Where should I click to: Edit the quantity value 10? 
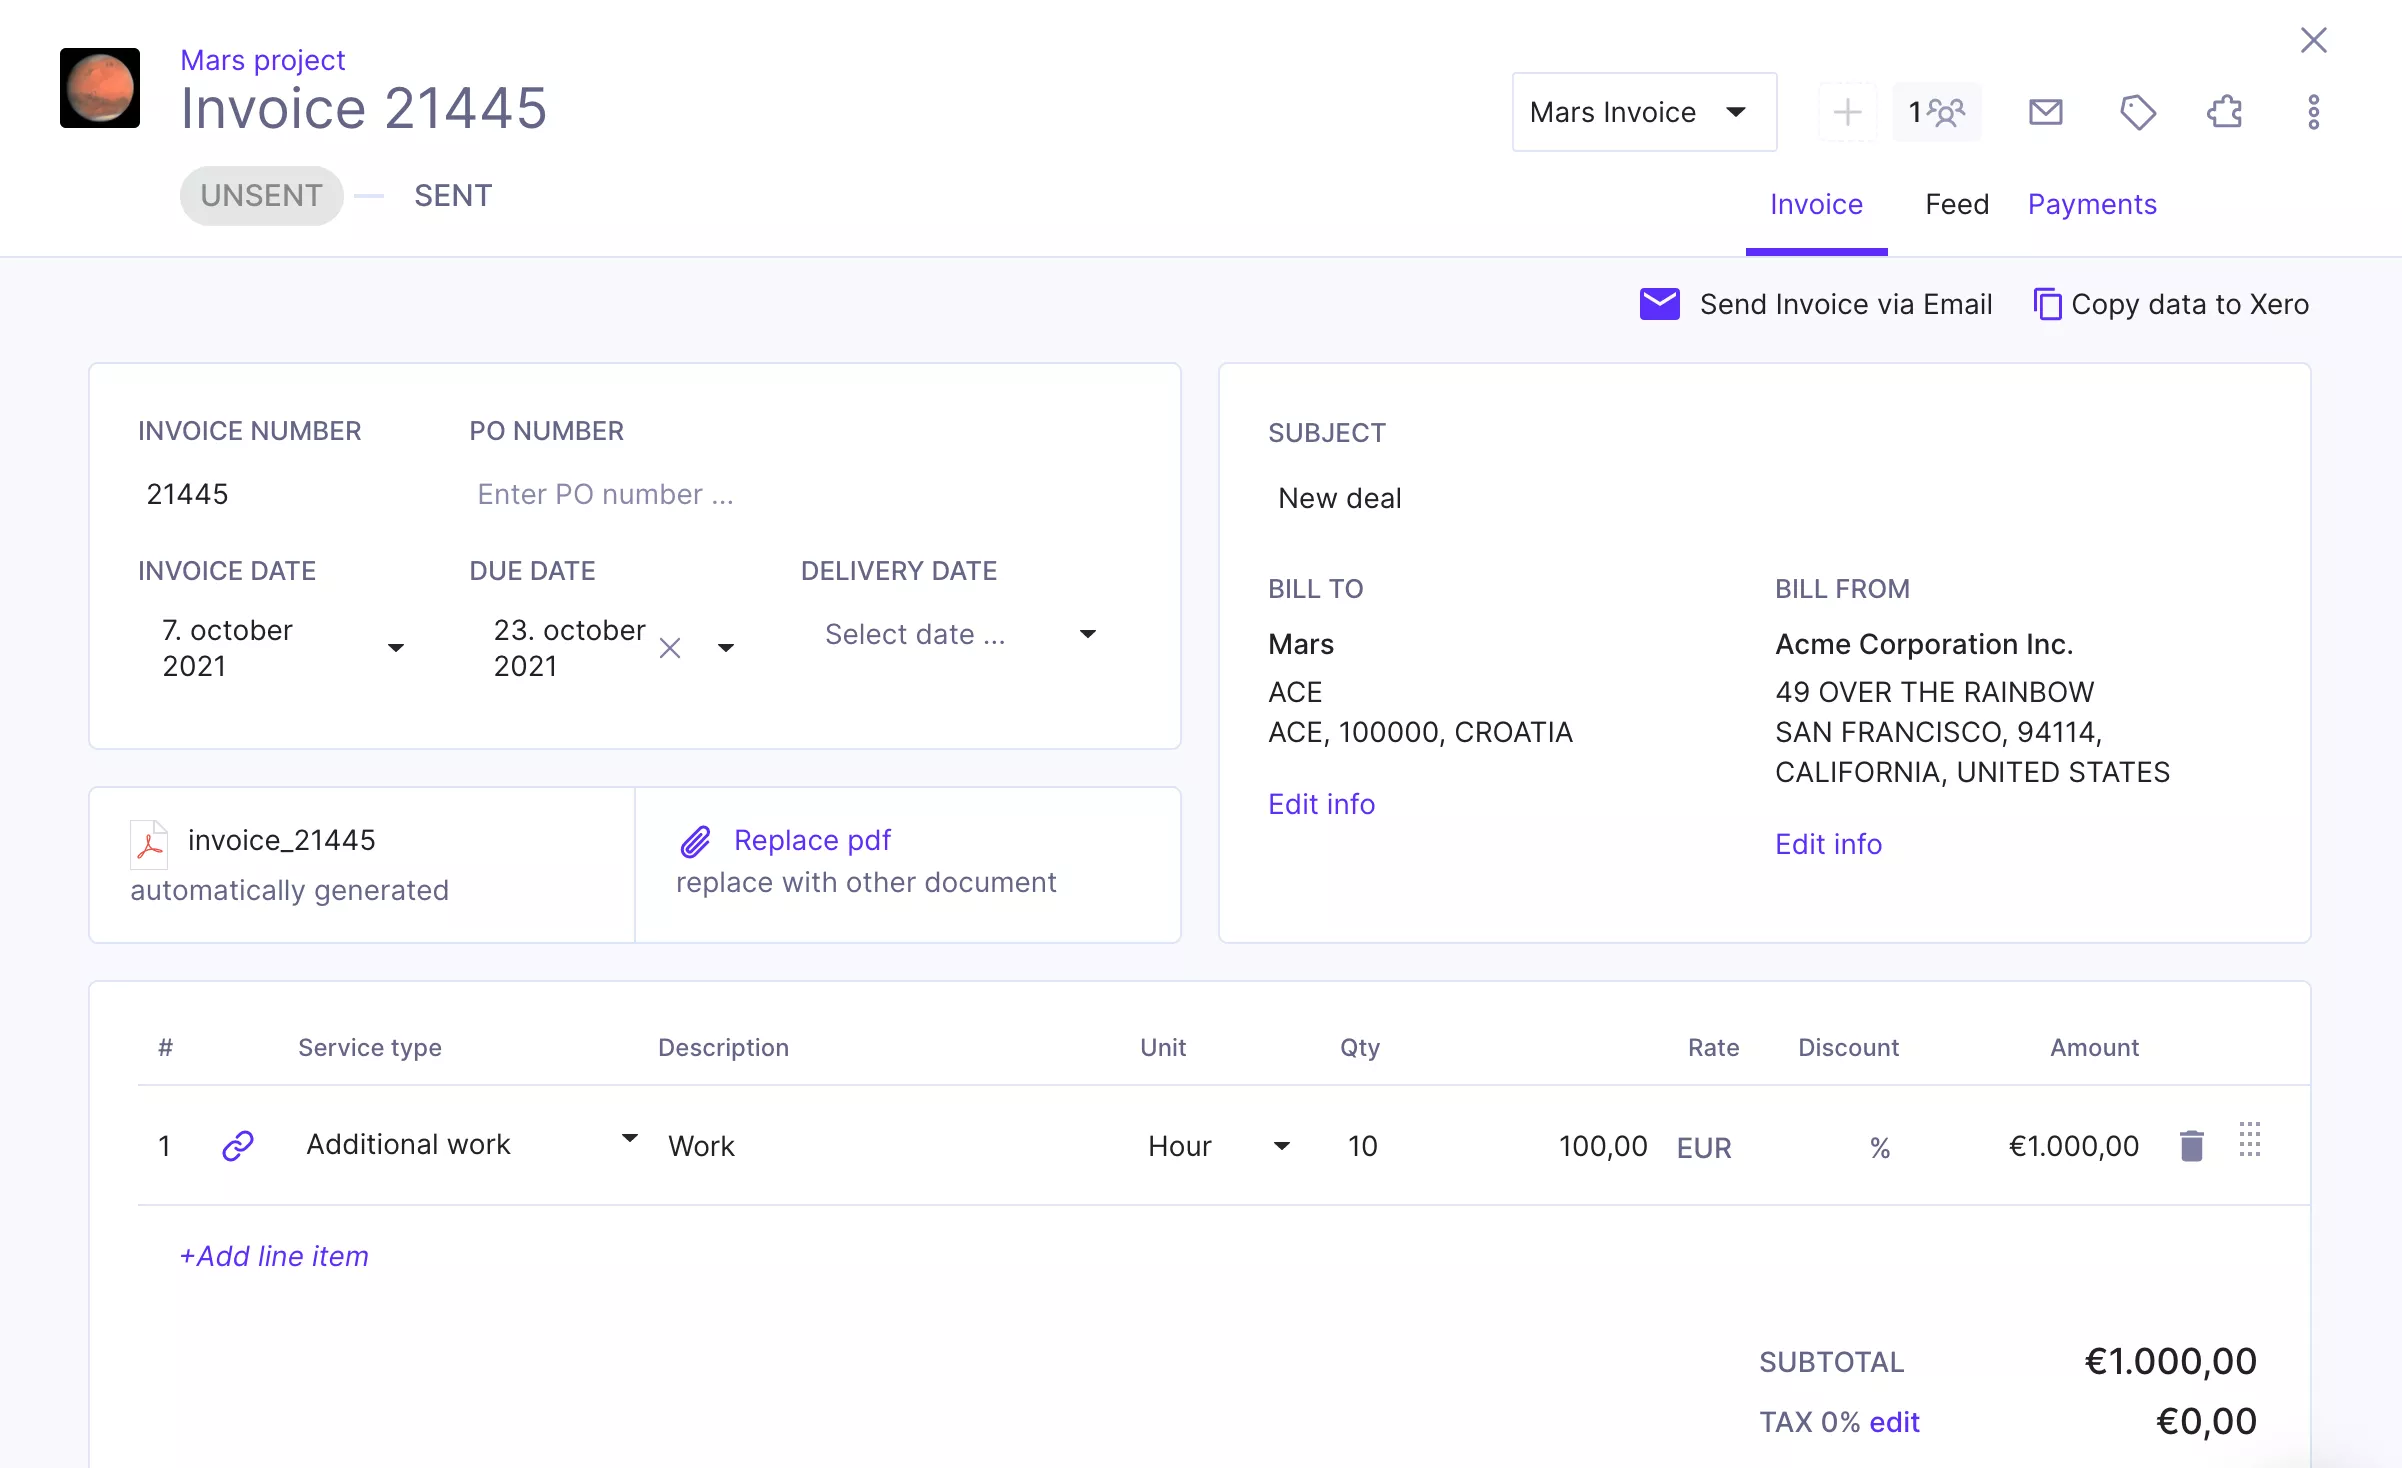(x=1362, y=1145)
